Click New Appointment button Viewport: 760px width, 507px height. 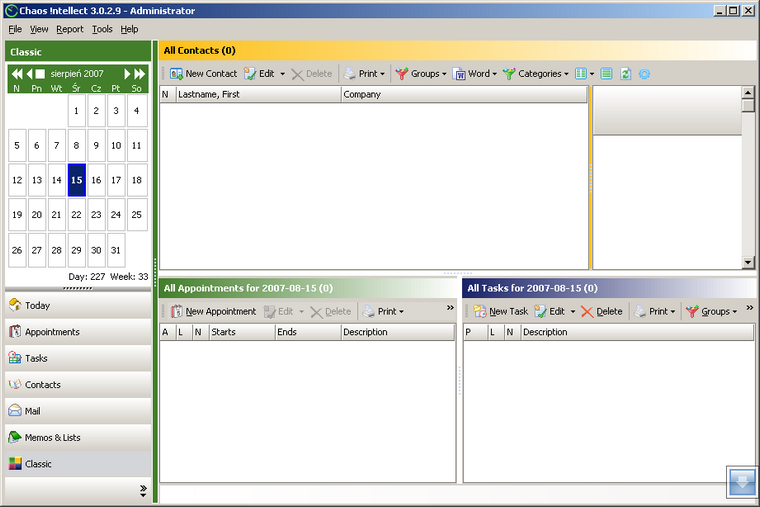pyautogui.click(x=214, y=311)
